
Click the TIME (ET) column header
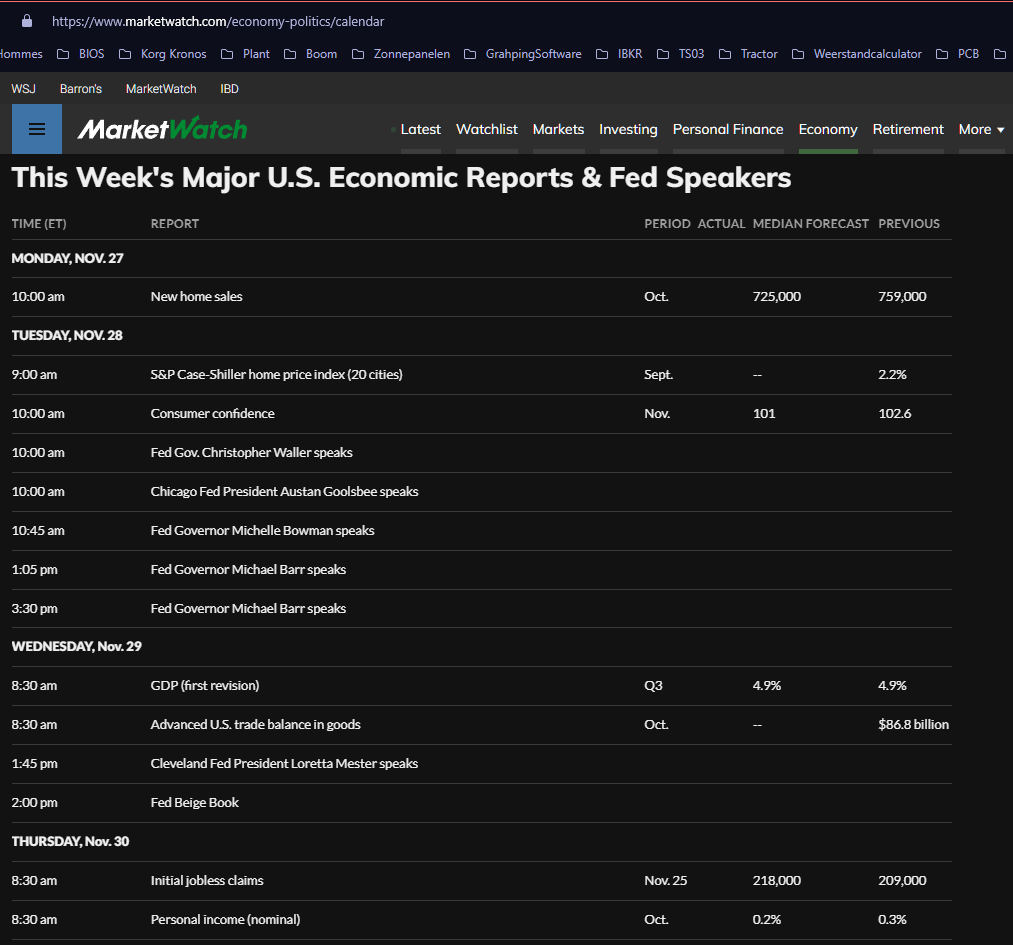pyautogui.click(x=39, y=223)
